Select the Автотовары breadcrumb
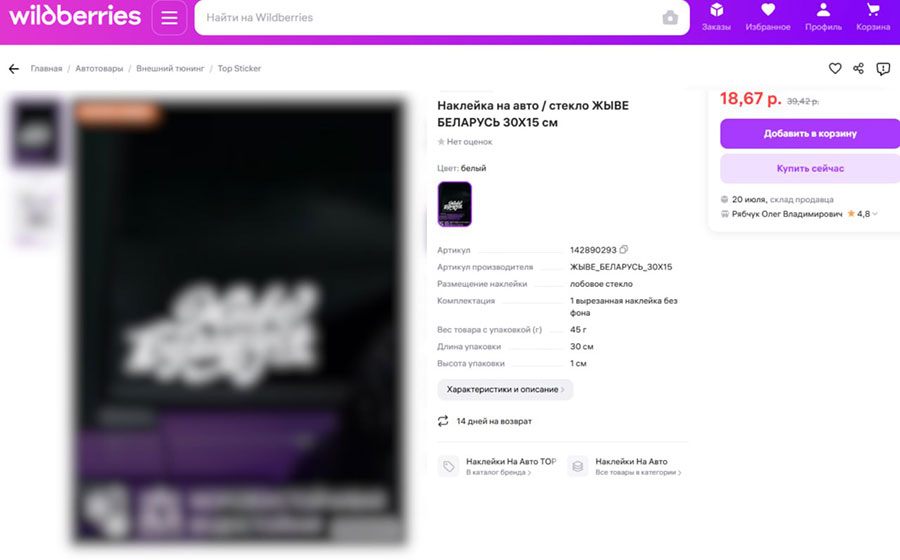The image size is (900, 560). 99,68
